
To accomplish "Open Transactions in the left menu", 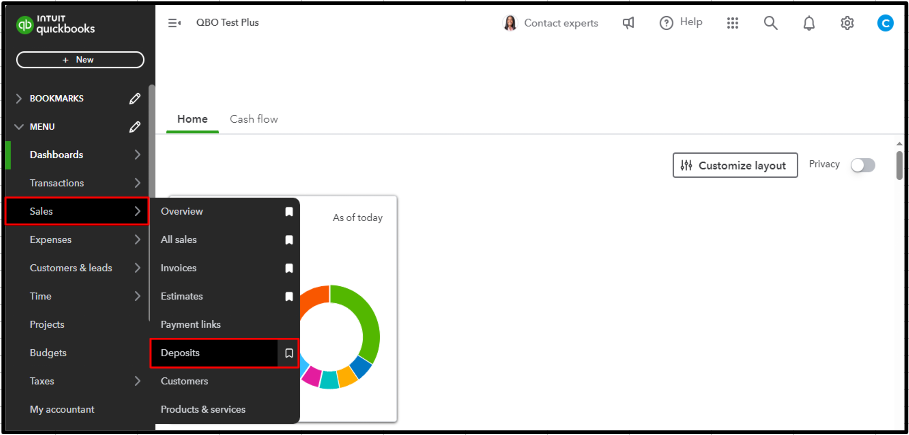I will tap(57, 183).
